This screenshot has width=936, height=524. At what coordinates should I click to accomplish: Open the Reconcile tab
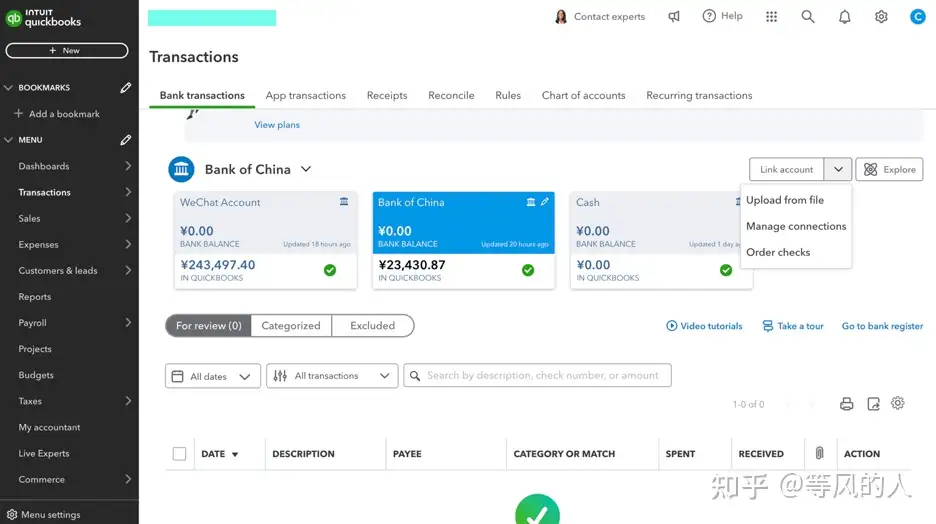pos(451,95)
